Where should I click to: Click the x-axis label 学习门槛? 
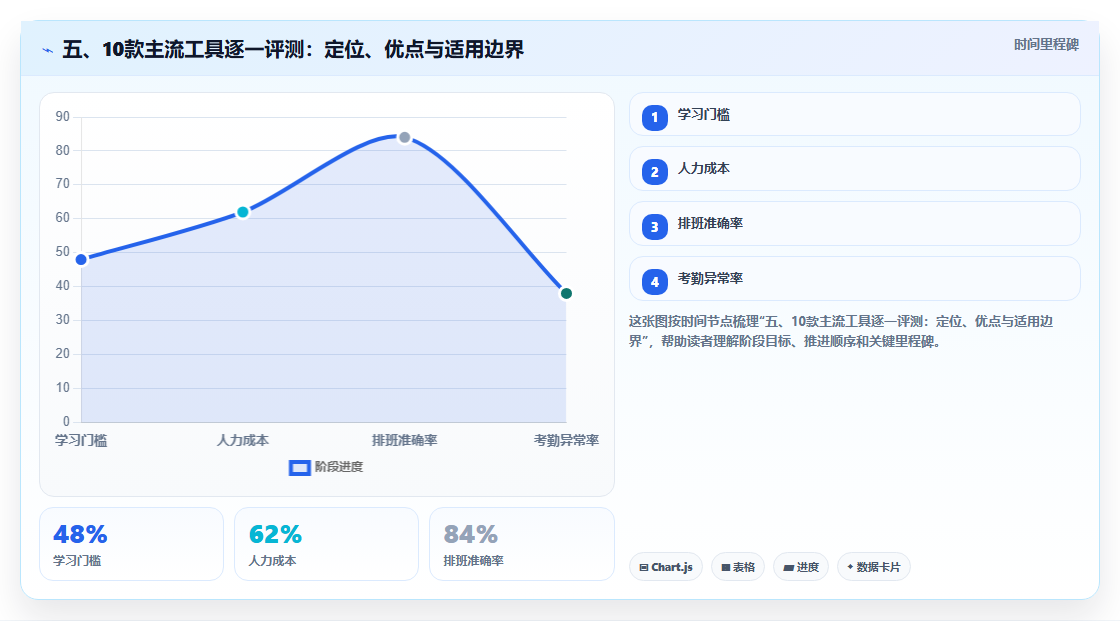click(81, 440)
